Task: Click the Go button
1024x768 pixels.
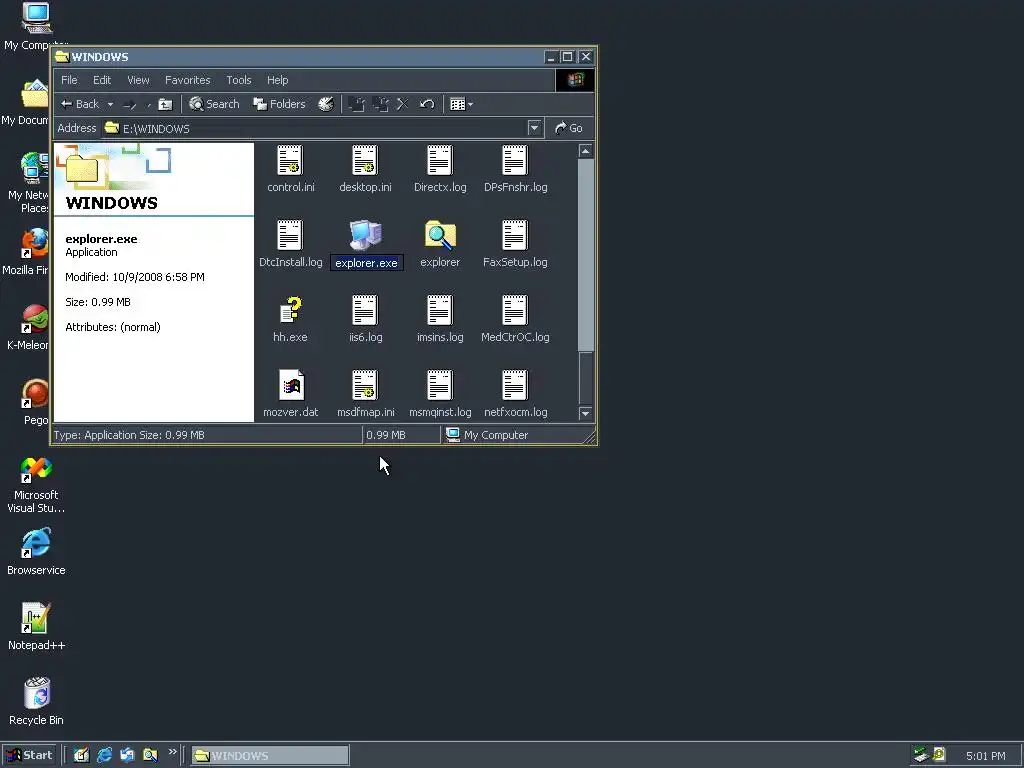Action: coord(569,128)
